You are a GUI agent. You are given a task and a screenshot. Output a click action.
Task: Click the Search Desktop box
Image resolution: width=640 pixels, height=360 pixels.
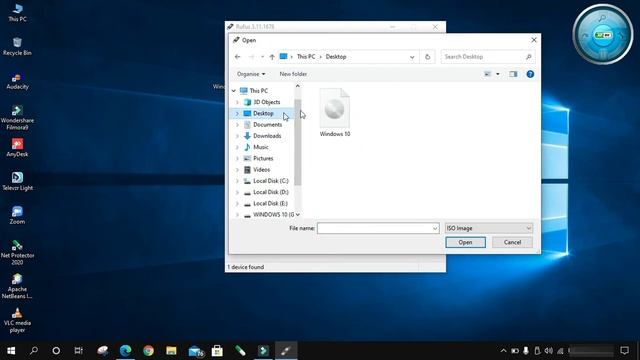[x=488, y=57]
